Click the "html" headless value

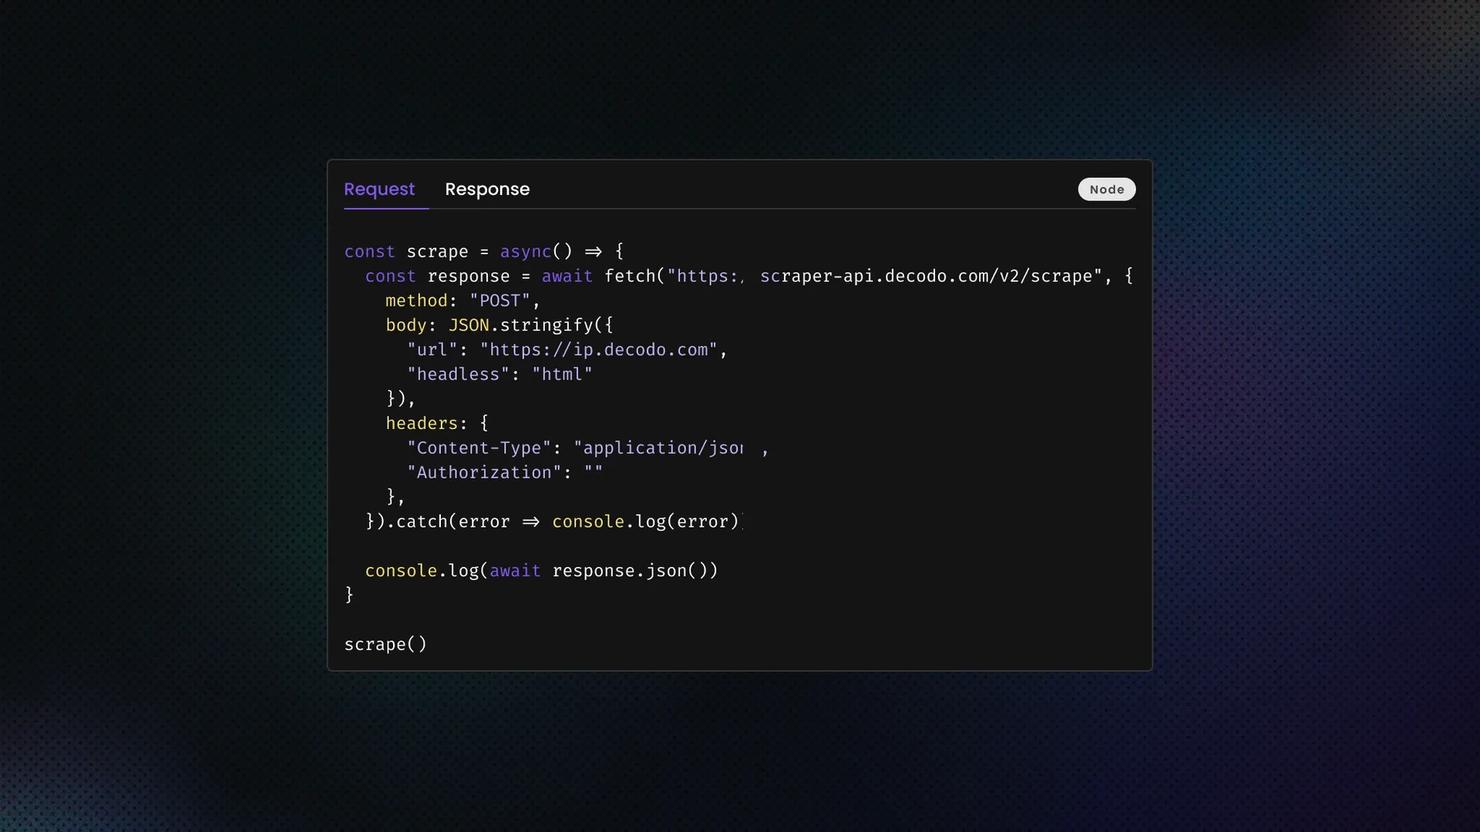click(562, 374)
